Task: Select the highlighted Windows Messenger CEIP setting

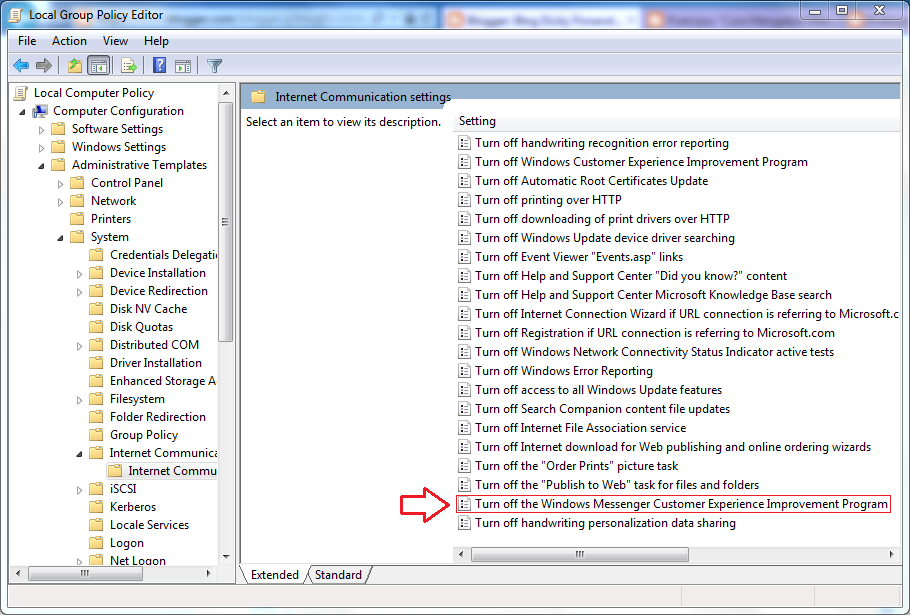Action: (x=650, y=503)
